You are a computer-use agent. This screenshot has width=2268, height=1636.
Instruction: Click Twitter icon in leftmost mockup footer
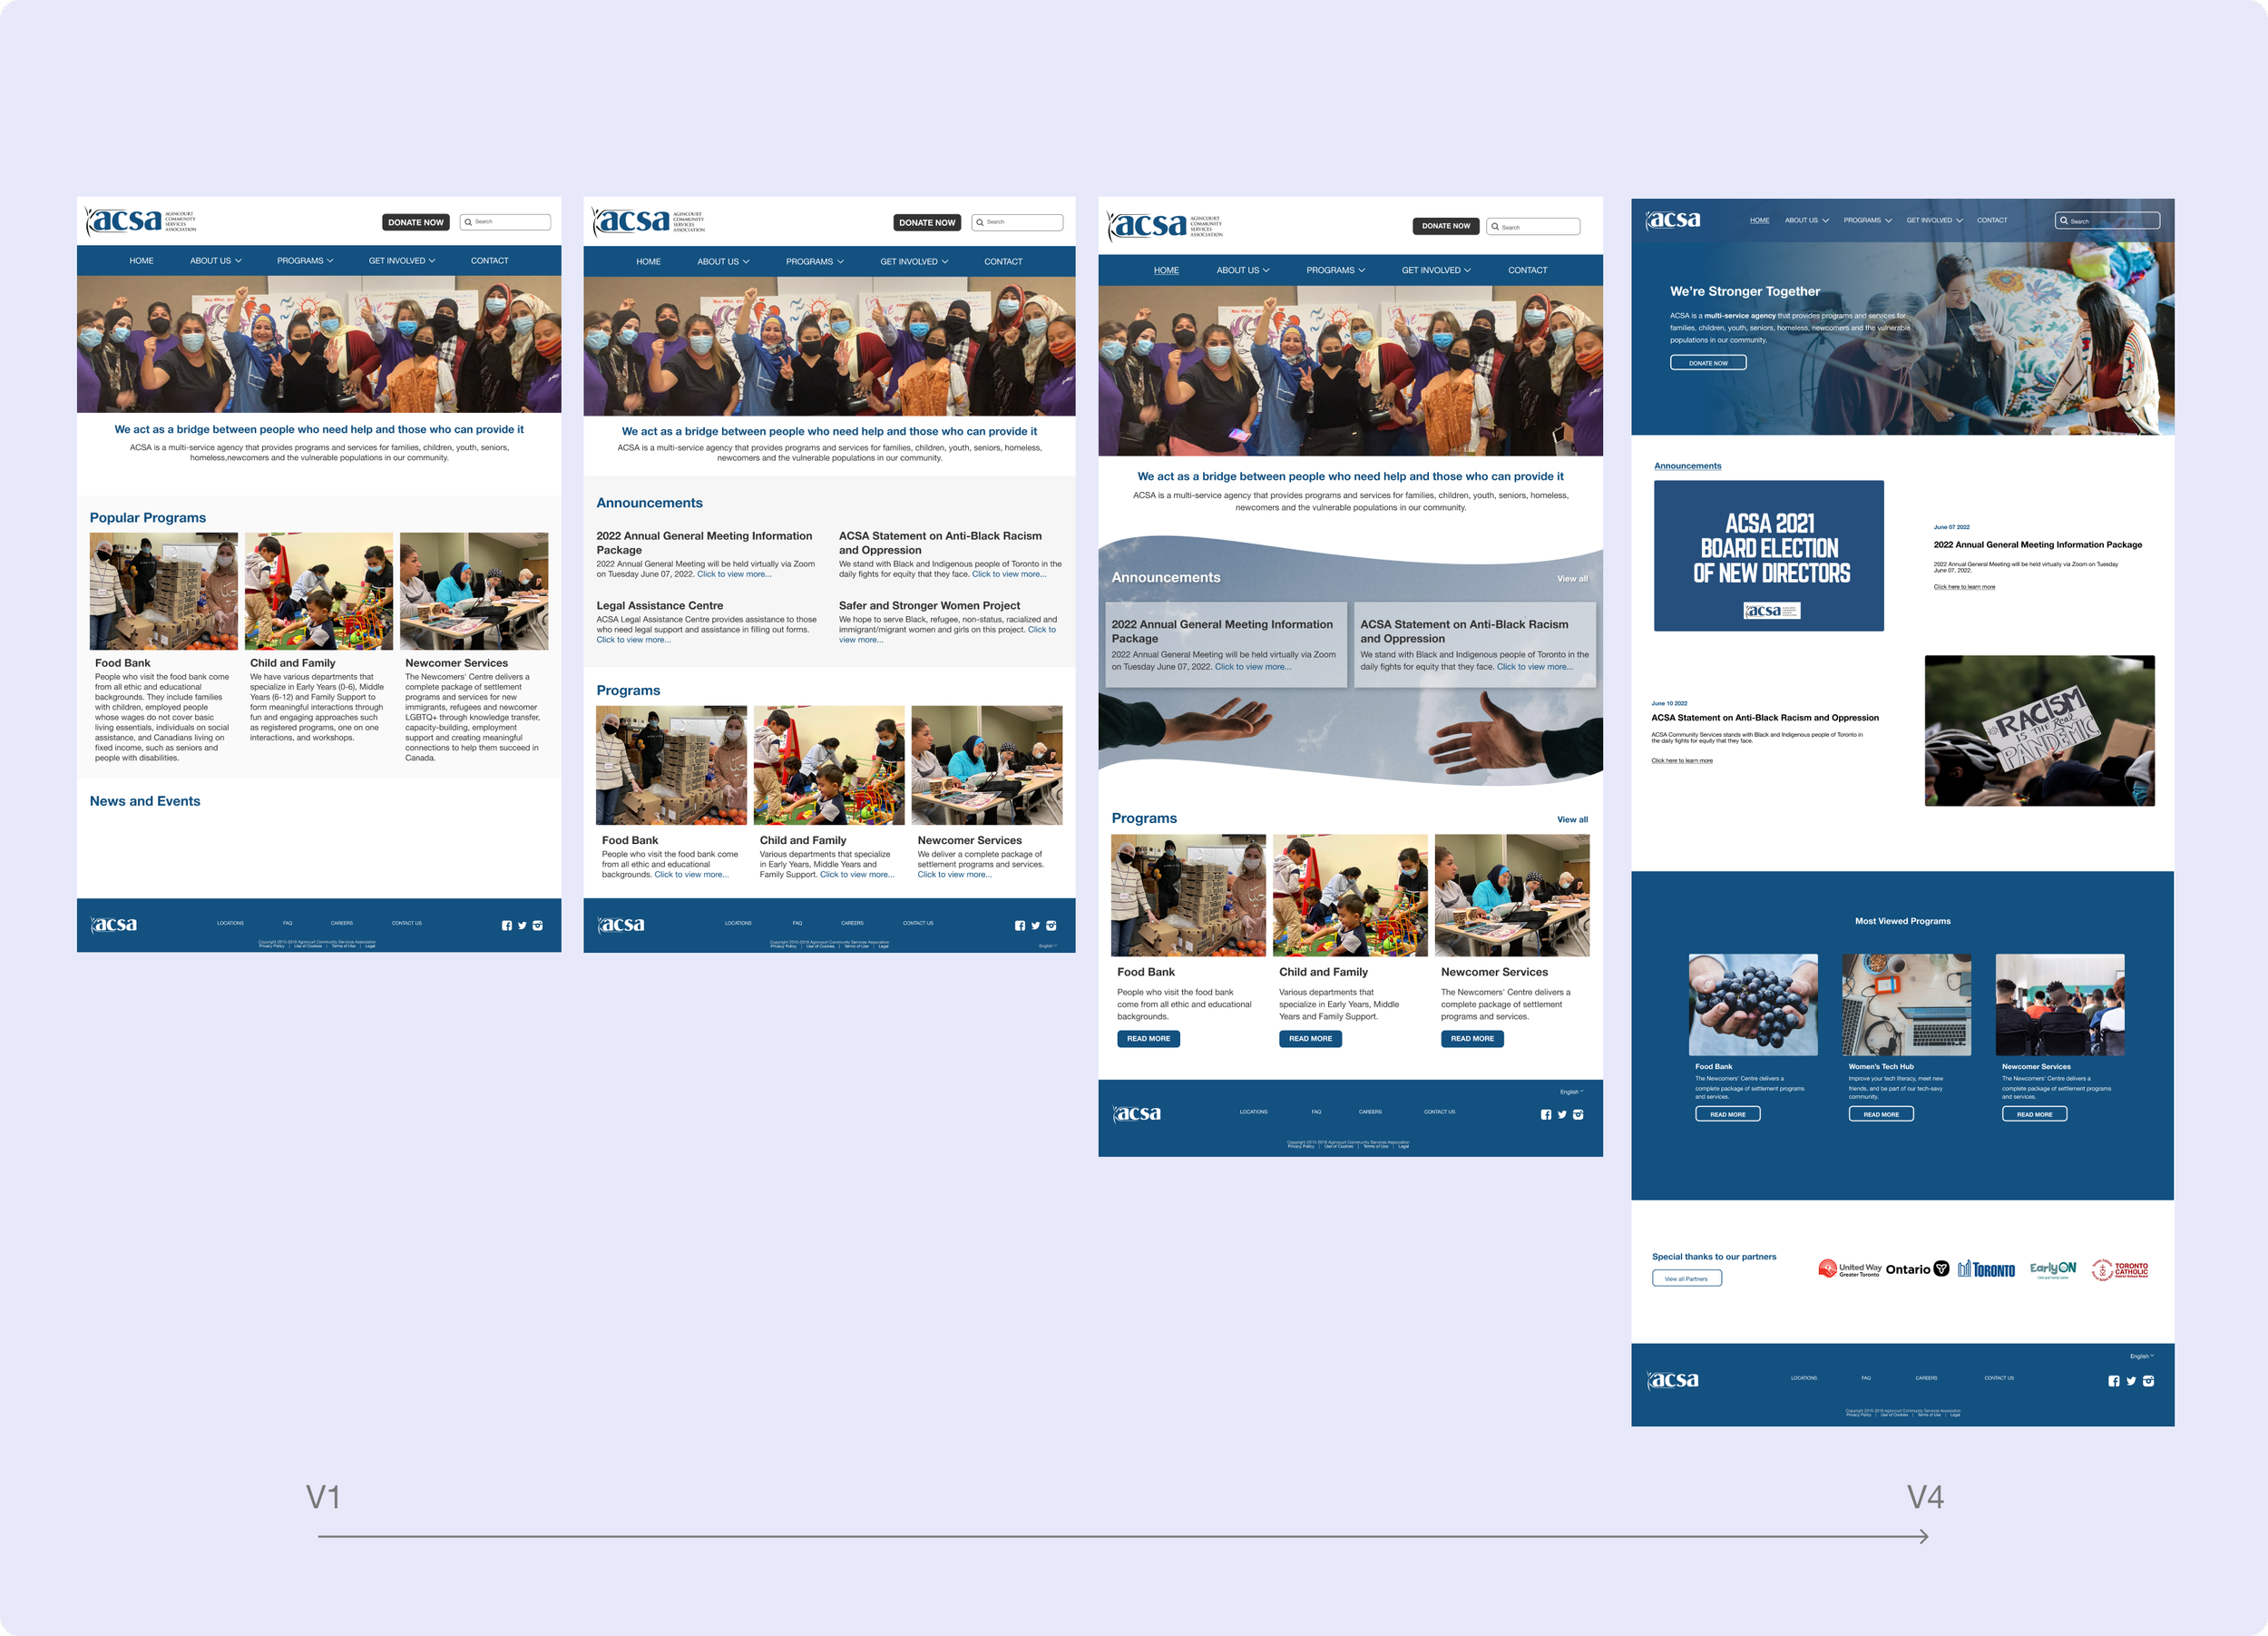pyautogui.click(x=522, y=926)
